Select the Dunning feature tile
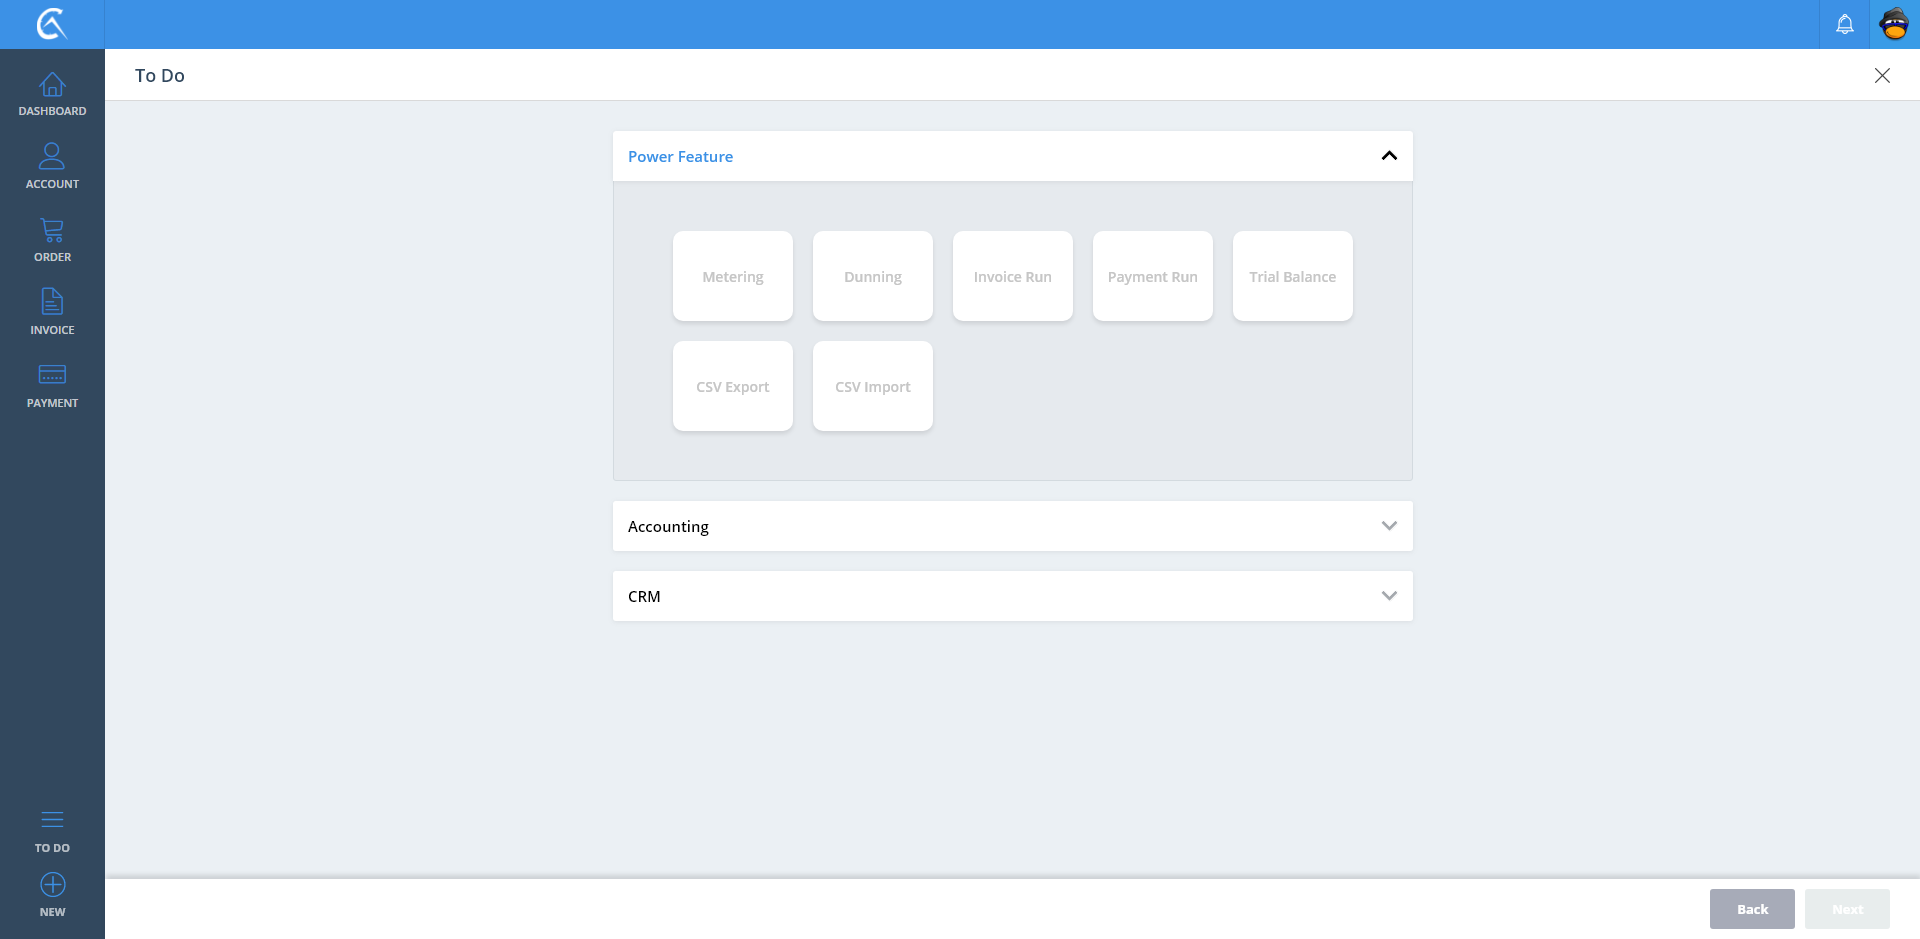Screen dimensions: 1920x939 tap(872, 276)
